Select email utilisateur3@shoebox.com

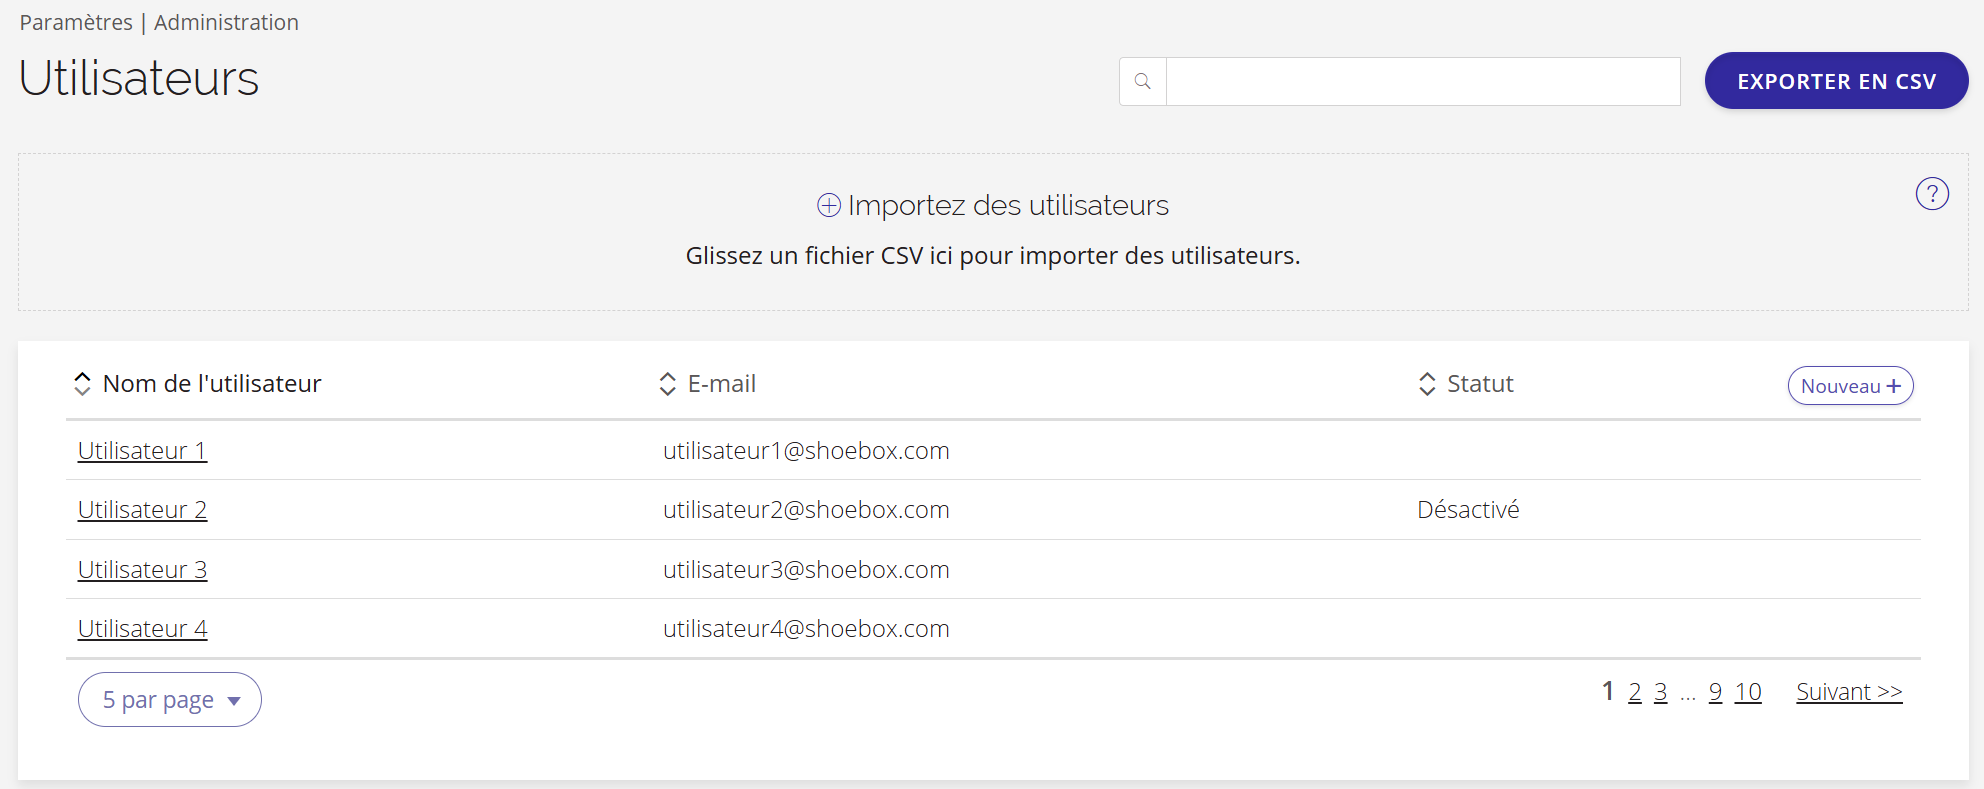(806, 570)
